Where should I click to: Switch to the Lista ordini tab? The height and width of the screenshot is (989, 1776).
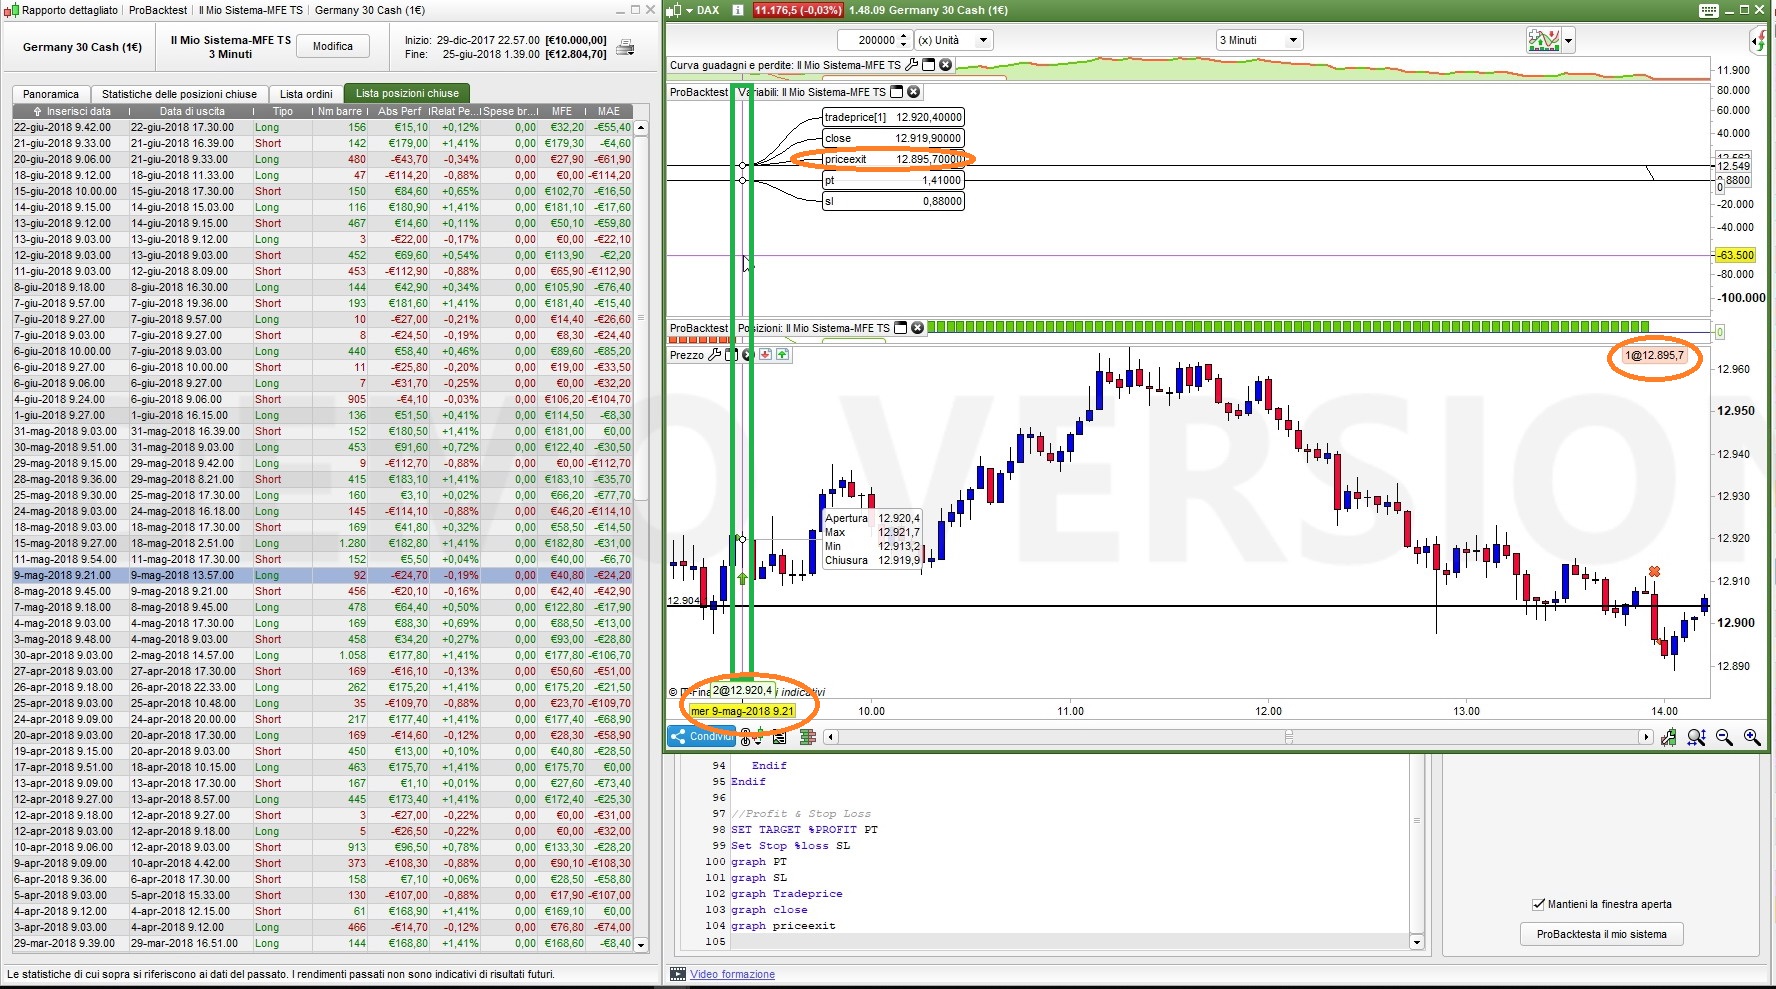(x=306, y=94)
